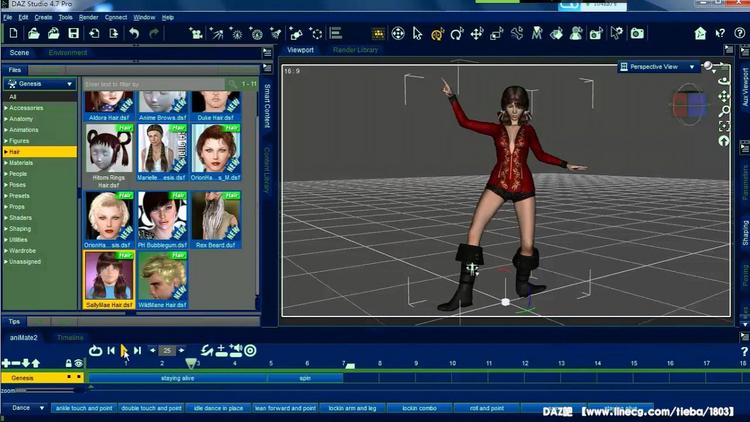Play the aniMate animation
This screenshot has height=422, width=750.
coord(124,351)
